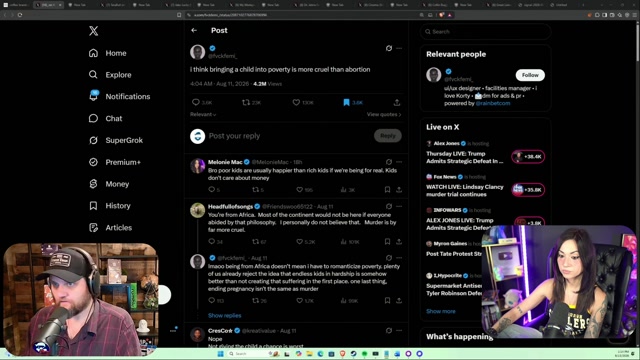Image resolution: width=640 pixels, height=360 pixels.
Task: Open Articles in sidebar
Action: click(110, 227)
